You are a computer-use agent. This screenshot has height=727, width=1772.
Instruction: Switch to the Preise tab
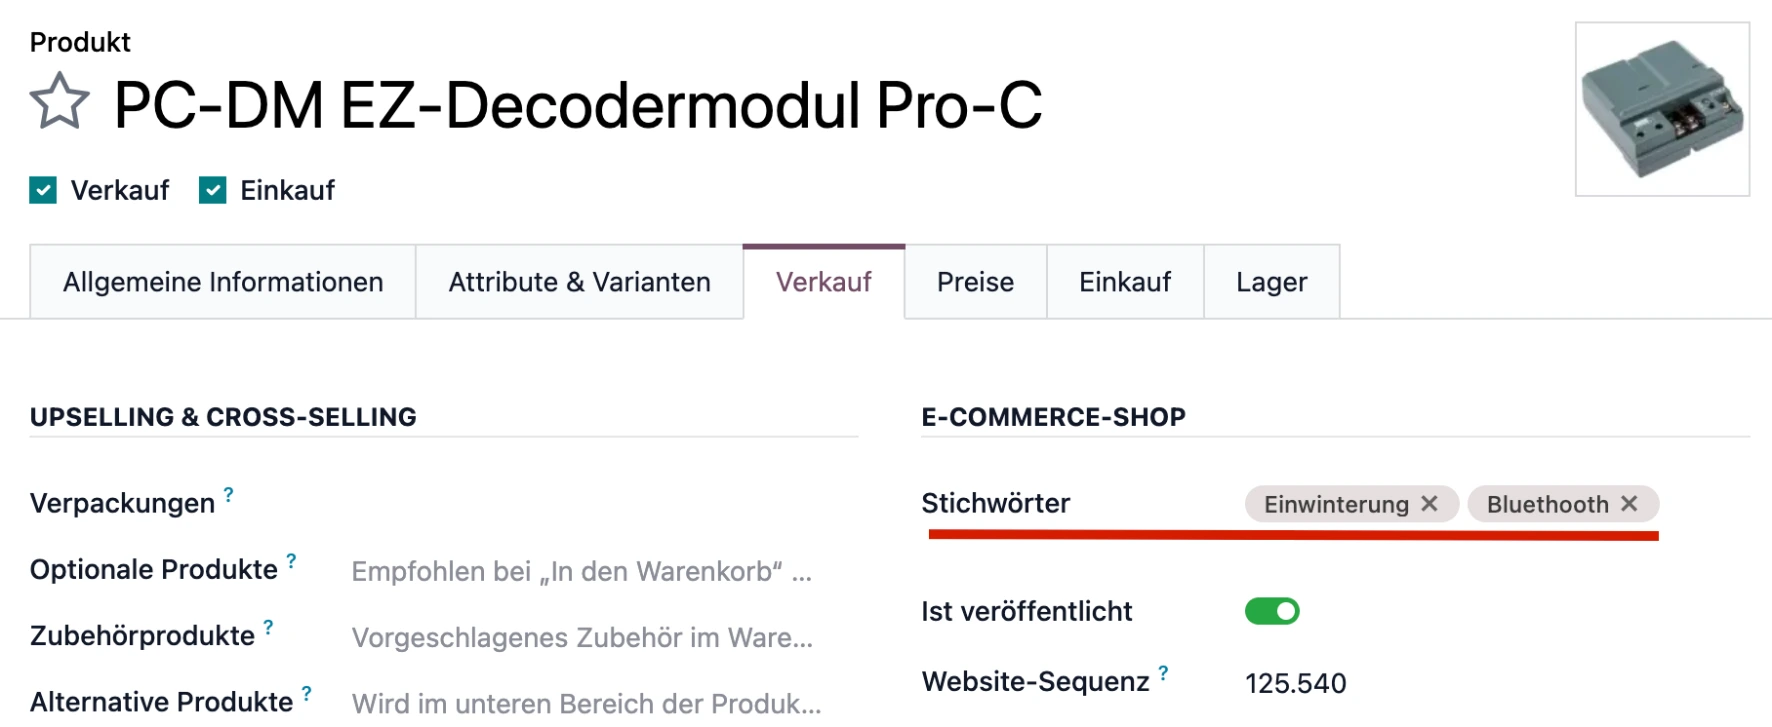974,281
